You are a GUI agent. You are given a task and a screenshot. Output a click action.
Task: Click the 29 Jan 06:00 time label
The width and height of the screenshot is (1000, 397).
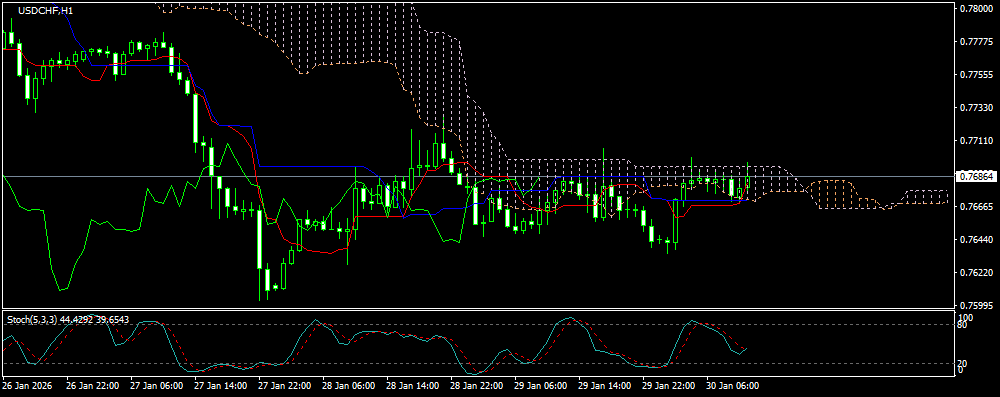click(x=540, y=386)
